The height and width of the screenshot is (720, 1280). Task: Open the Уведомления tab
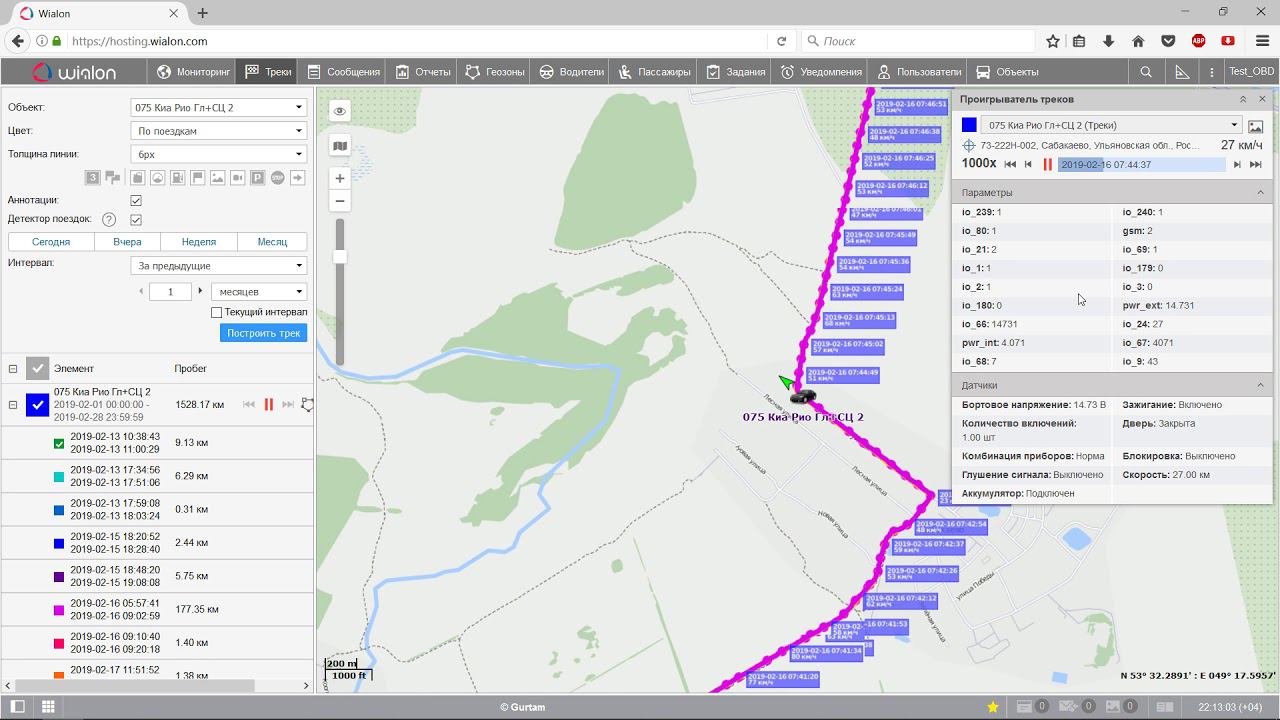coord(821,72)
